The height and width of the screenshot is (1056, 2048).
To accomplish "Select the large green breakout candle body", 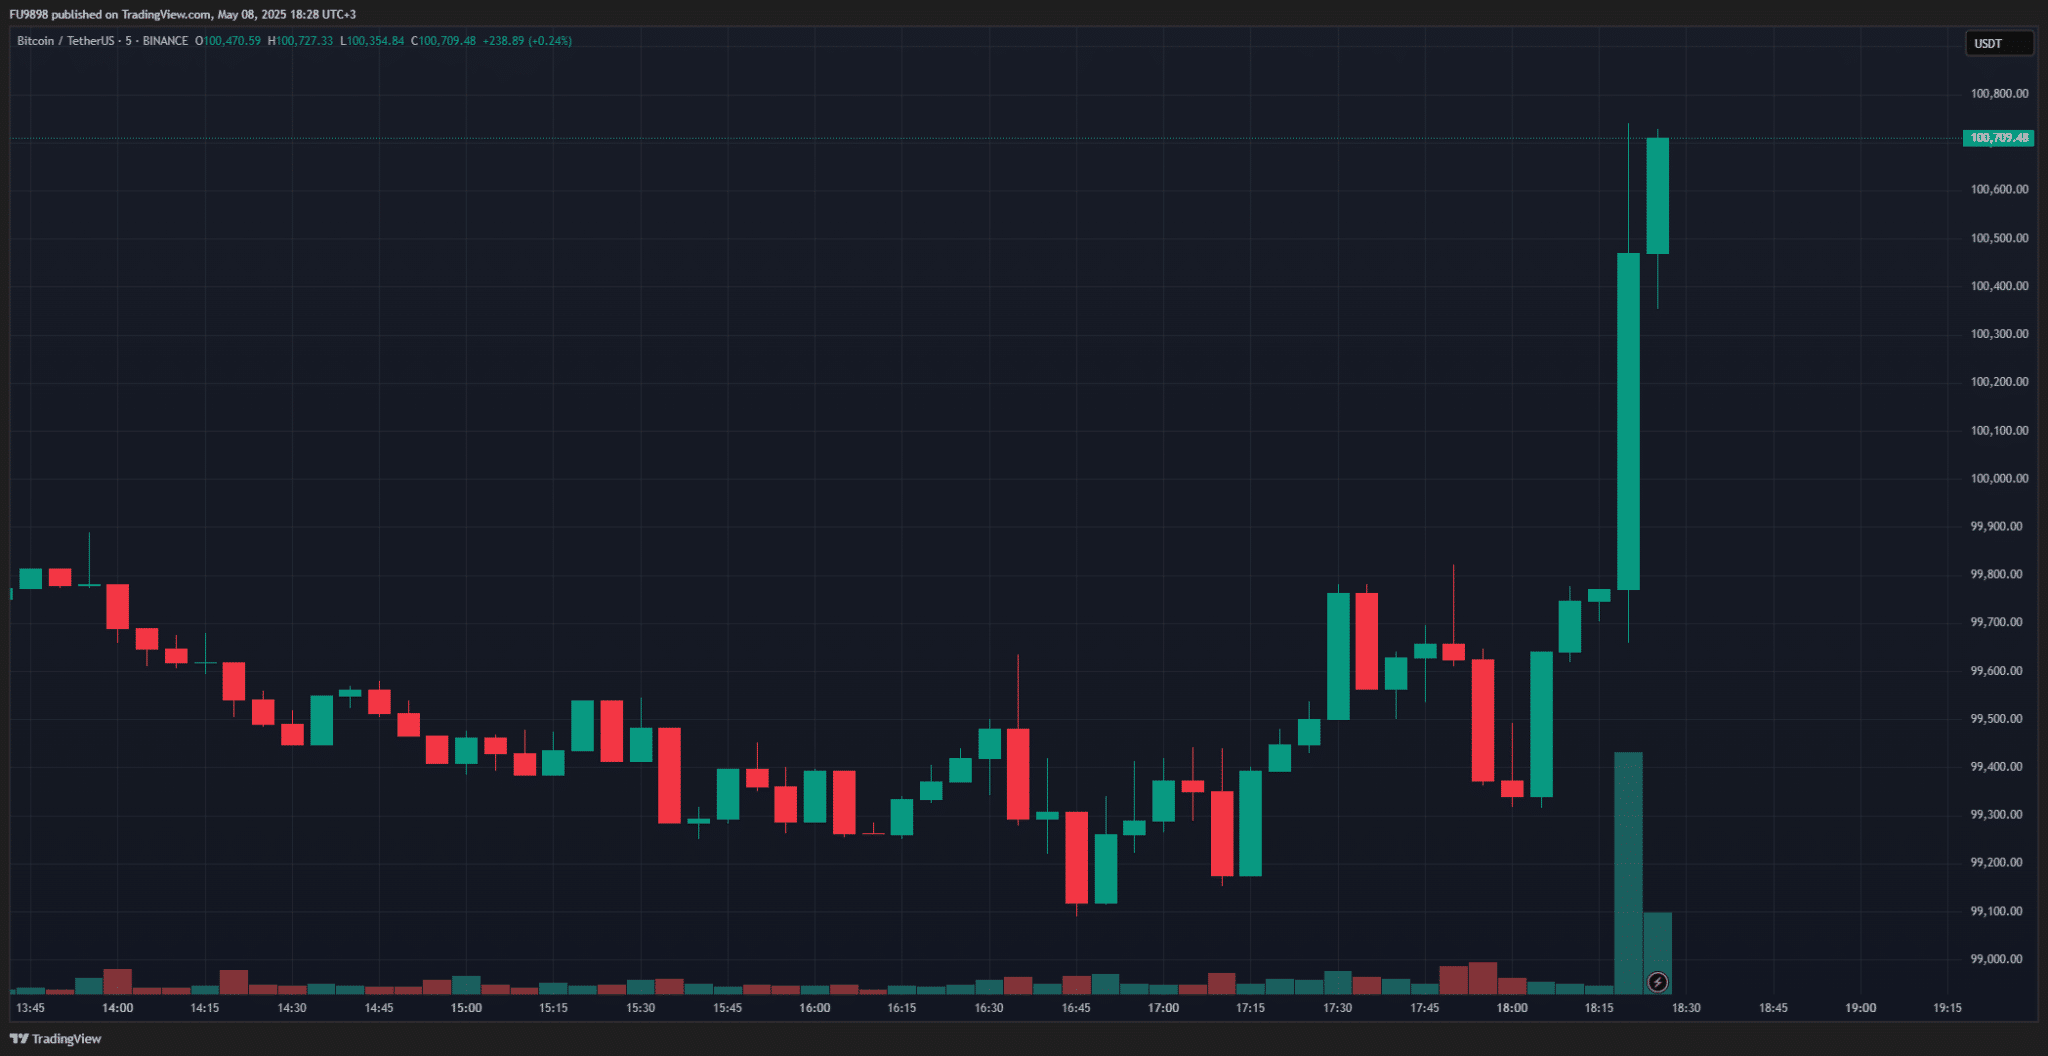I will pos(1628,421).
